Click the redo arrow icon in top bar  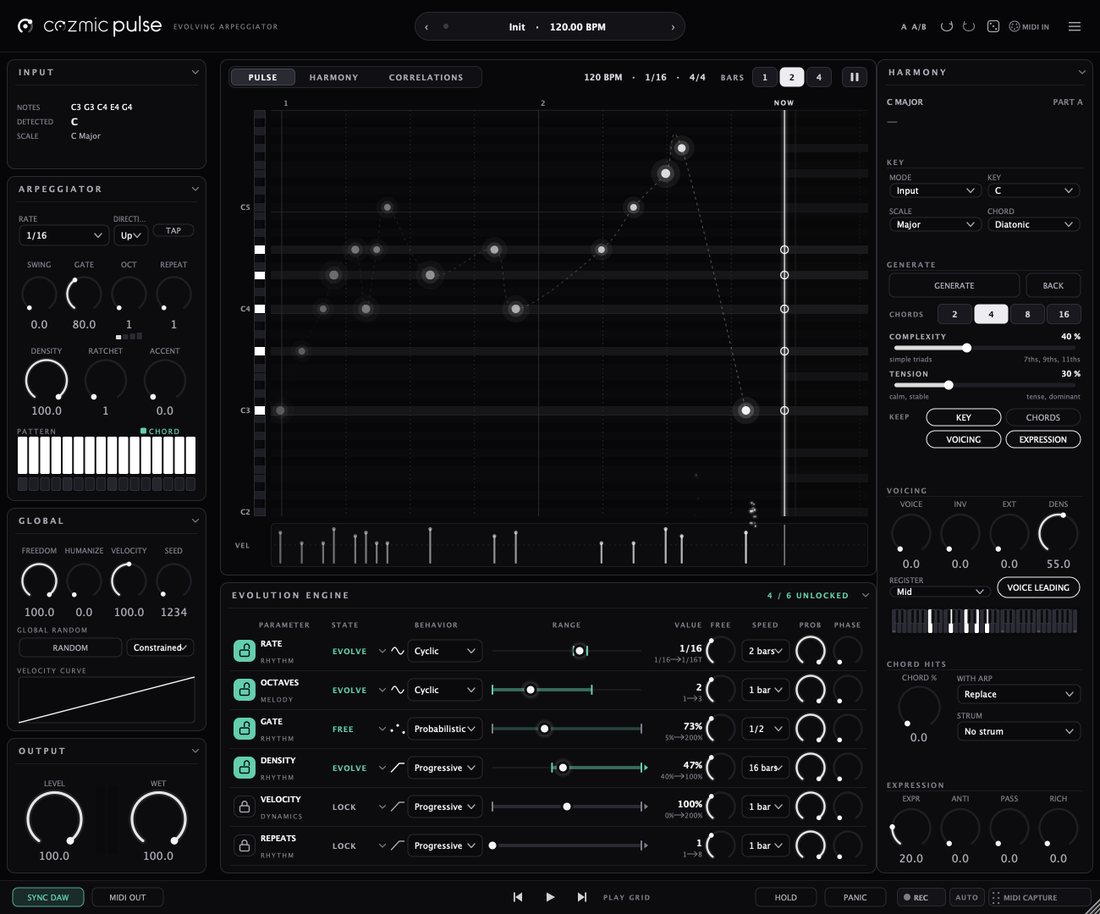coord(969,27)
